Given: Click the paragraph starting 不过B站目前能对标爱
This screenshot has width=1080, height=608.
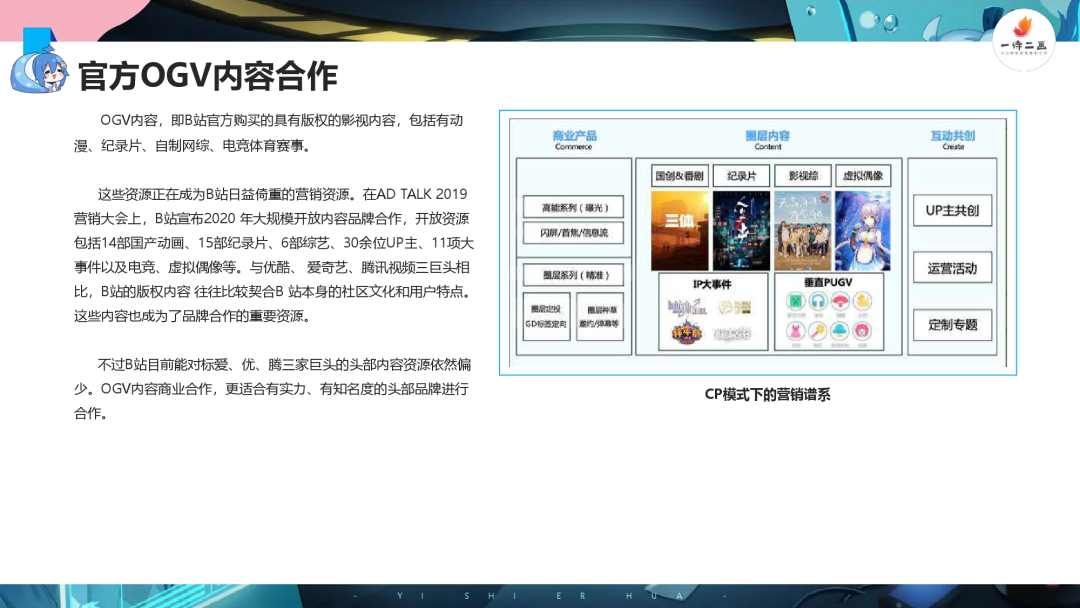Looking at the screenshot, I should pos(273,389).
